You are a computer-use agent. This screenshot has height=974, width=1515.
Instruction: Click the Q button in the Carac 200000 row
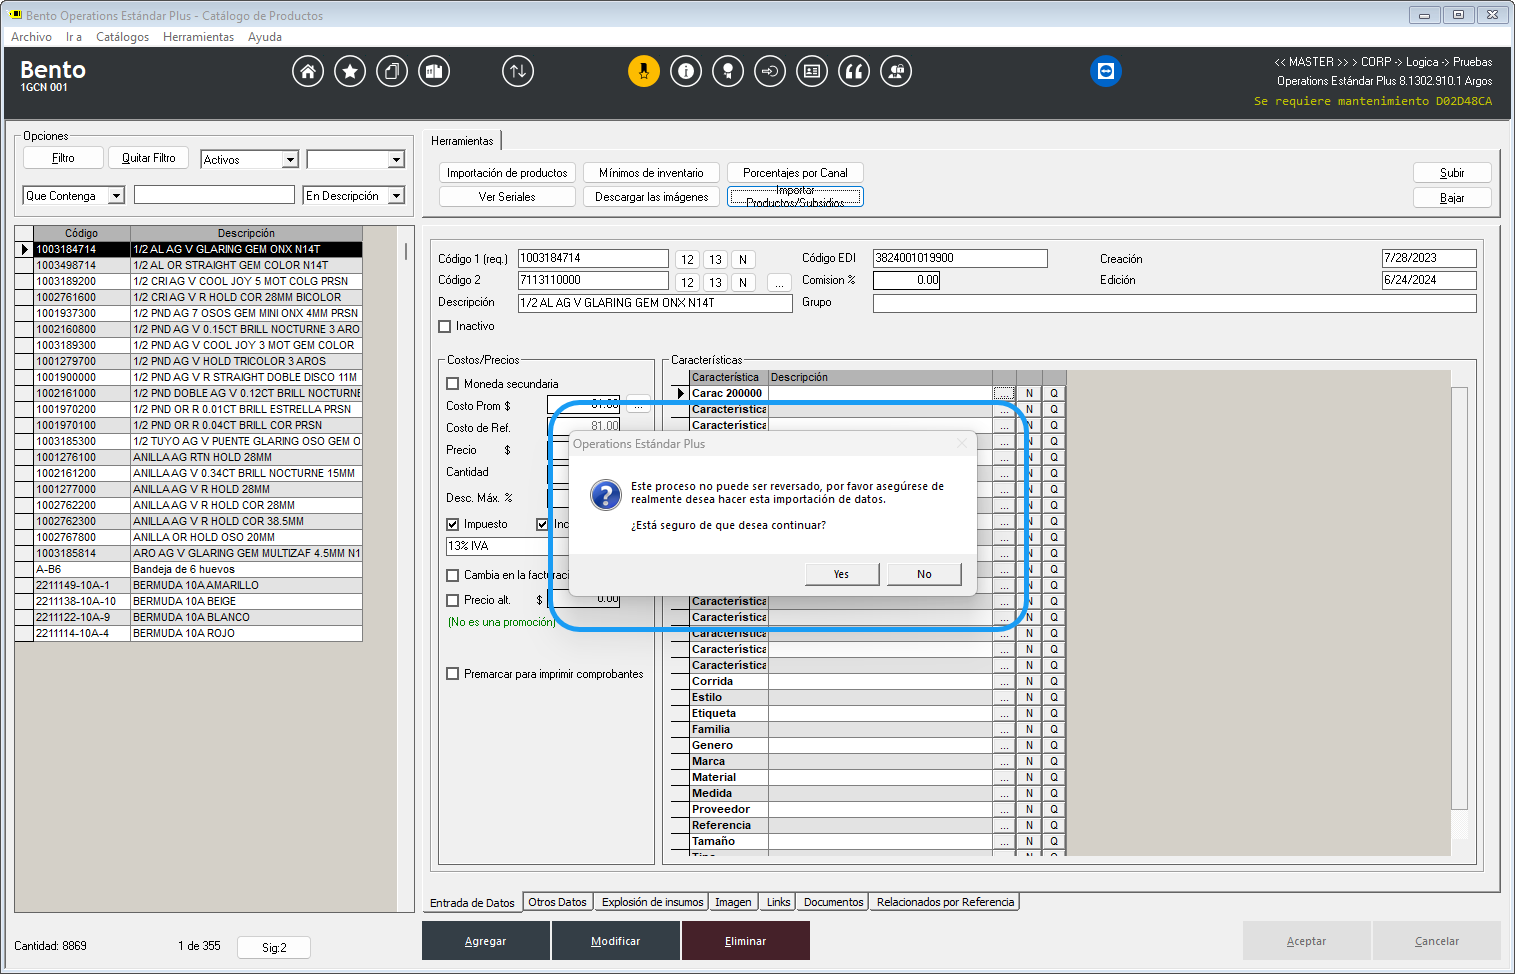1054,393
